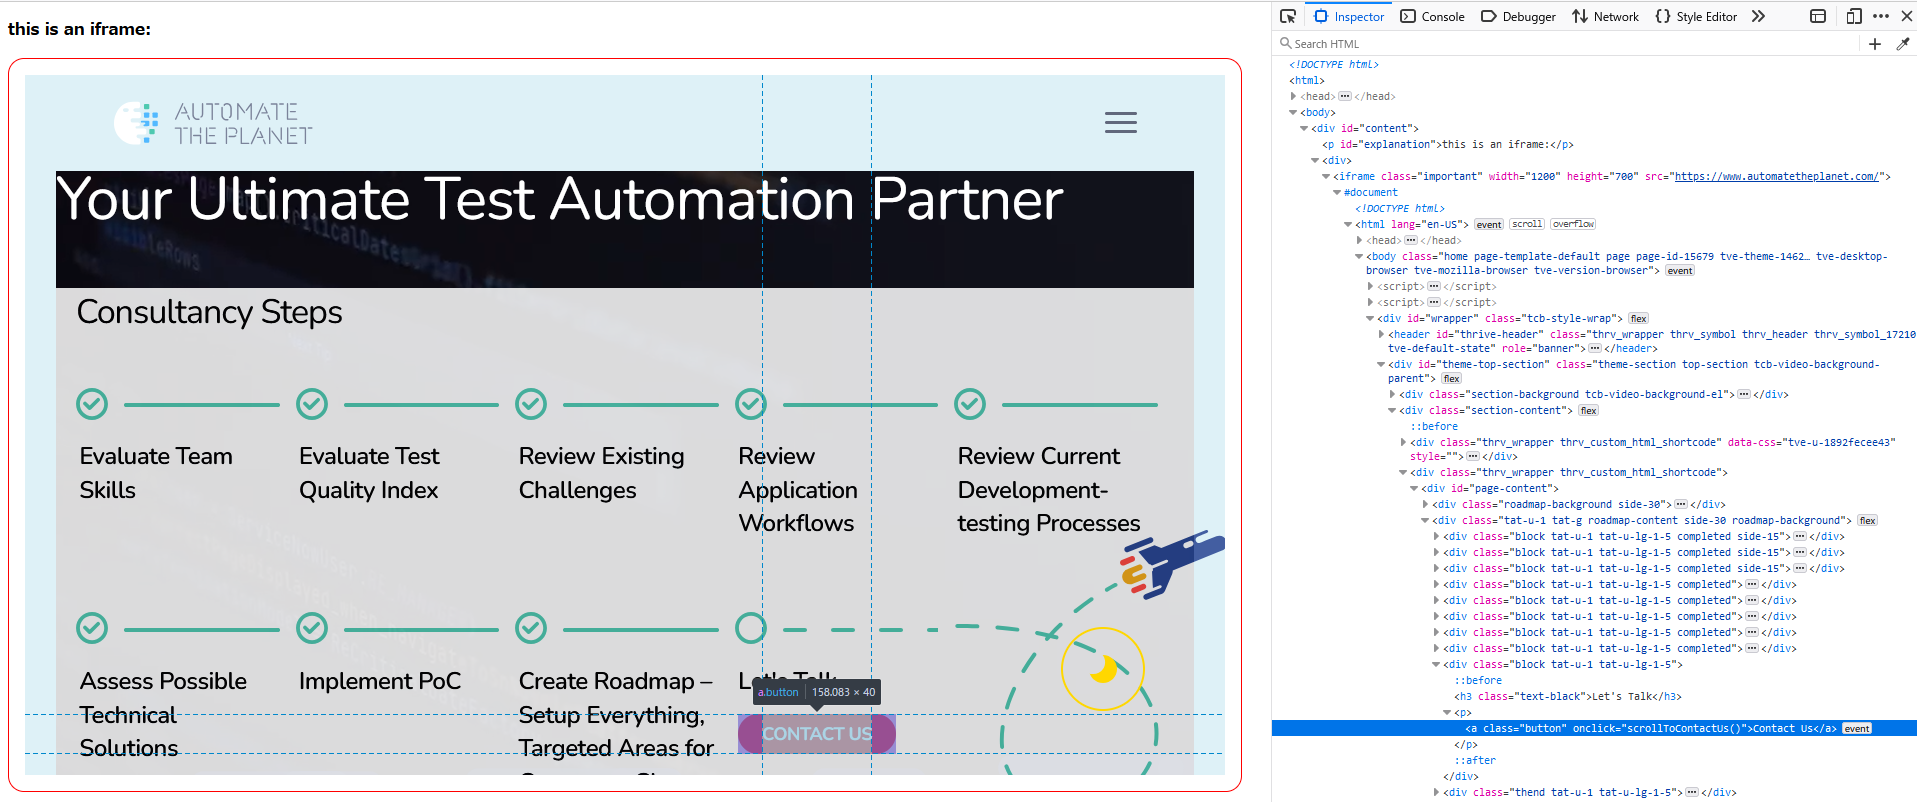Click the plus icon to create a new node
The height and width of the screenshot is (802, 1917).
(x=1875, y=44)
